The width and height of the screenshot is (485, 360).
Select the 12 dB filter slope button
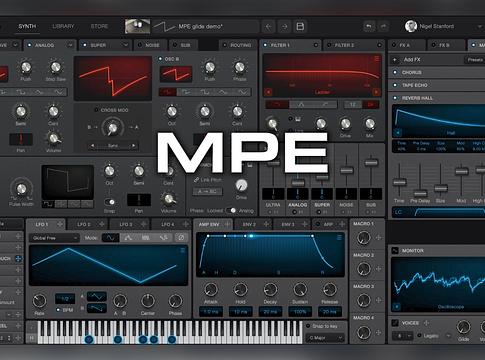pos(352,105)
